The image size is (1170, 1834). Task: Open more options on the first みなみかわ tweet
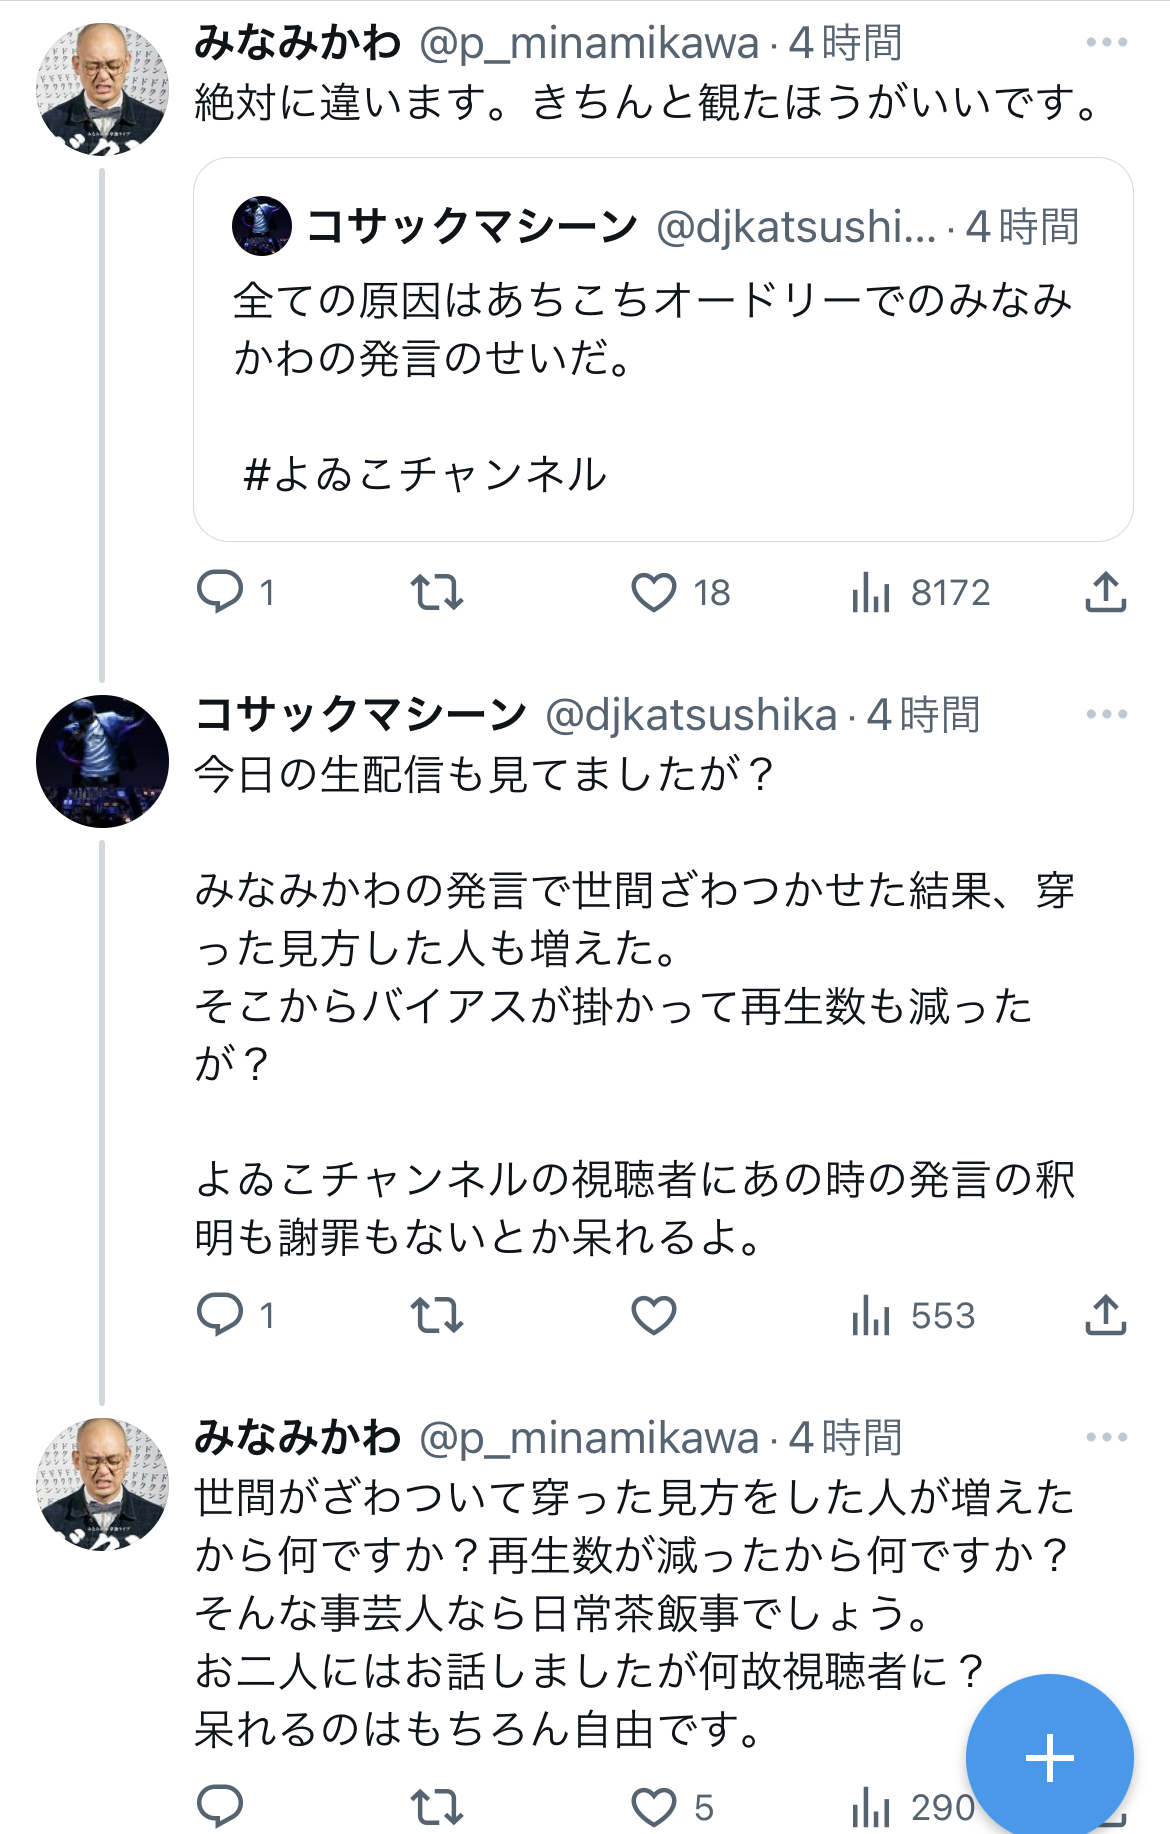[1106, 42]
